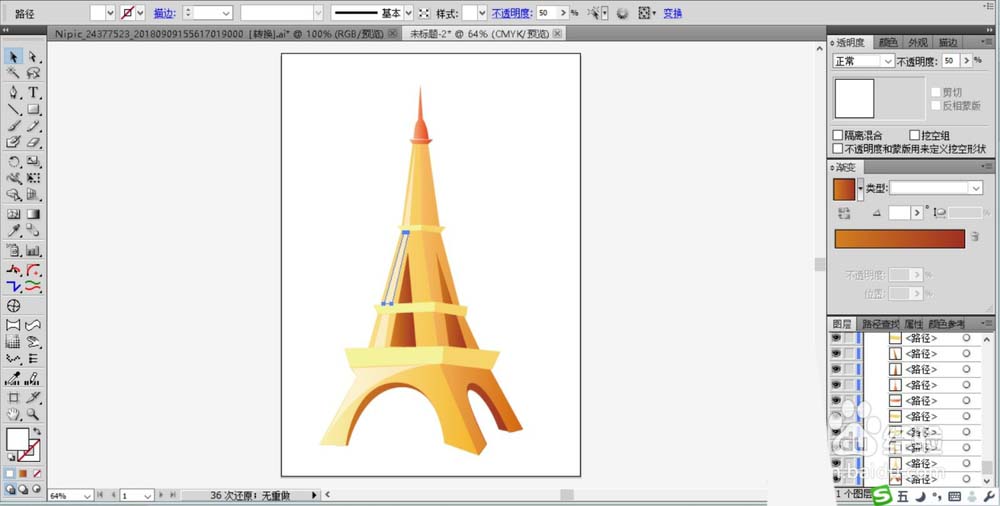Select the Free Transform tool
The image size is (1000, 506).
pos(33,179)
